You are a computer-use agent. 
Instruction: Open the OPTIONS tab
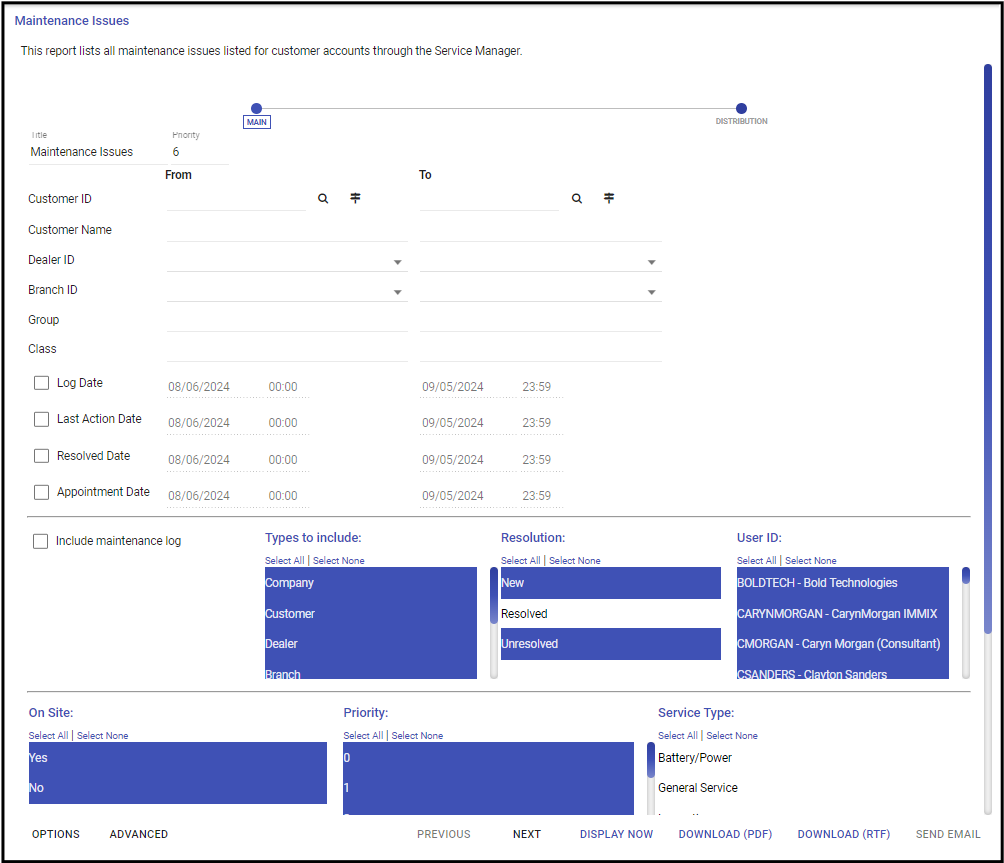(56, 834)
